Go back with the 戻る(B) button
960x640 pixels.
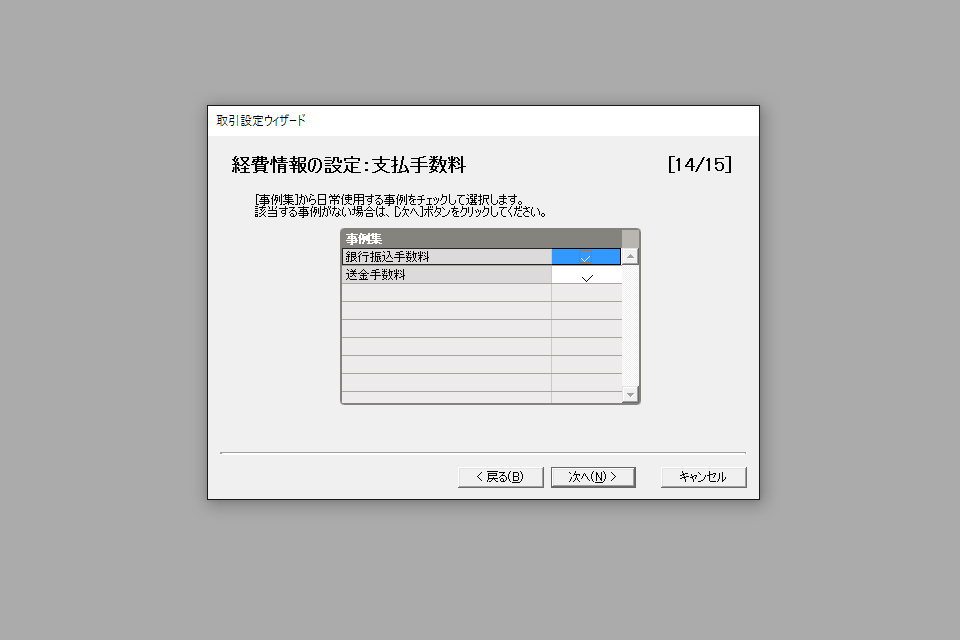pos(500,477)
